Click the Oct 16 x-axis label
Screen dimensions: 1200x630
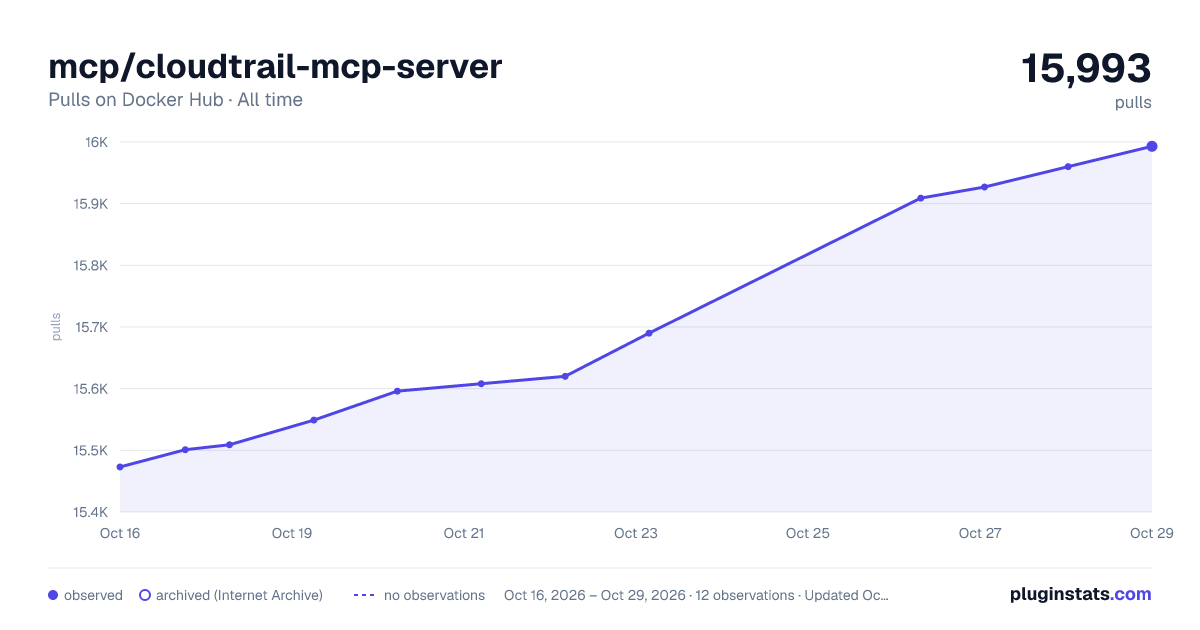[120, 533]
